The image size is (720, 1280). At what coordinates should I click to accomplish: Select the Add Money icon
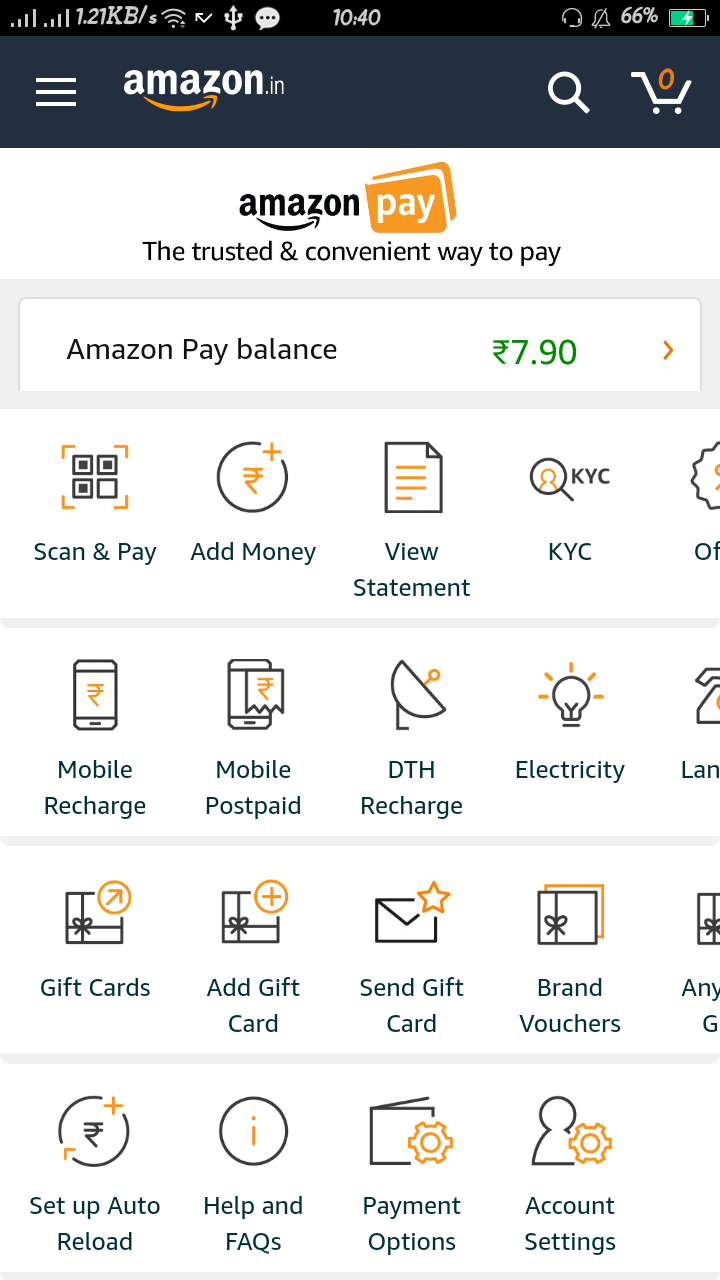pyautogui.click(x=253, y=477)
